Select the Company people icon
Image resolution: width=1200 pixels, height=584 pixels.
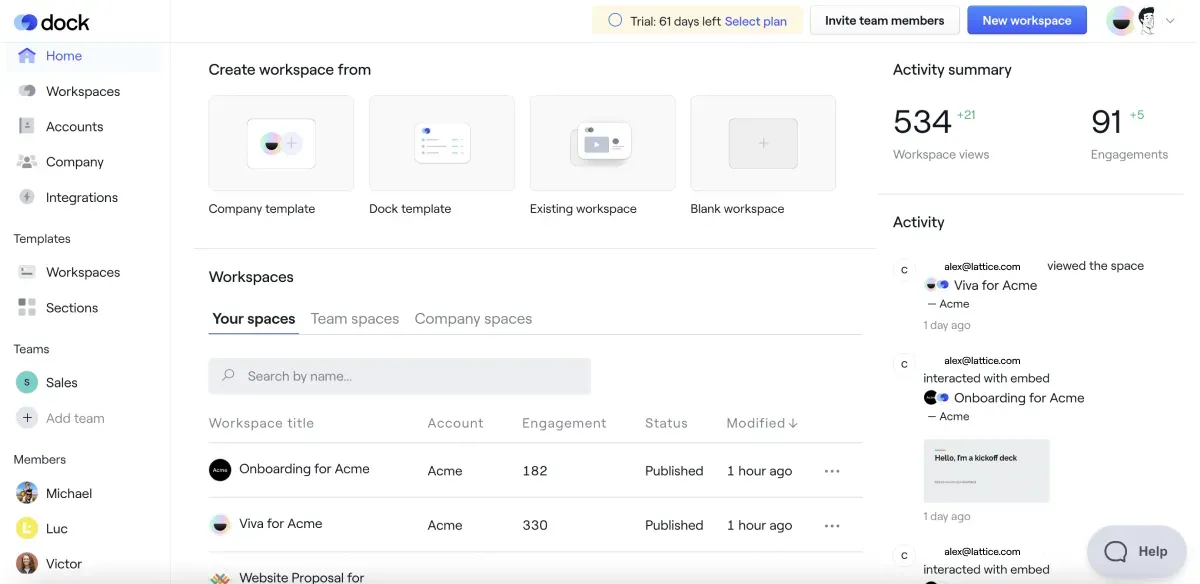coord(27,162)
